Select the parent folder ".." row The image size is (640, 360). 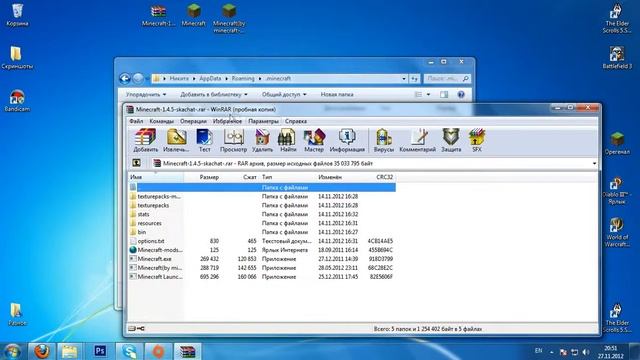tap(262, 187)
